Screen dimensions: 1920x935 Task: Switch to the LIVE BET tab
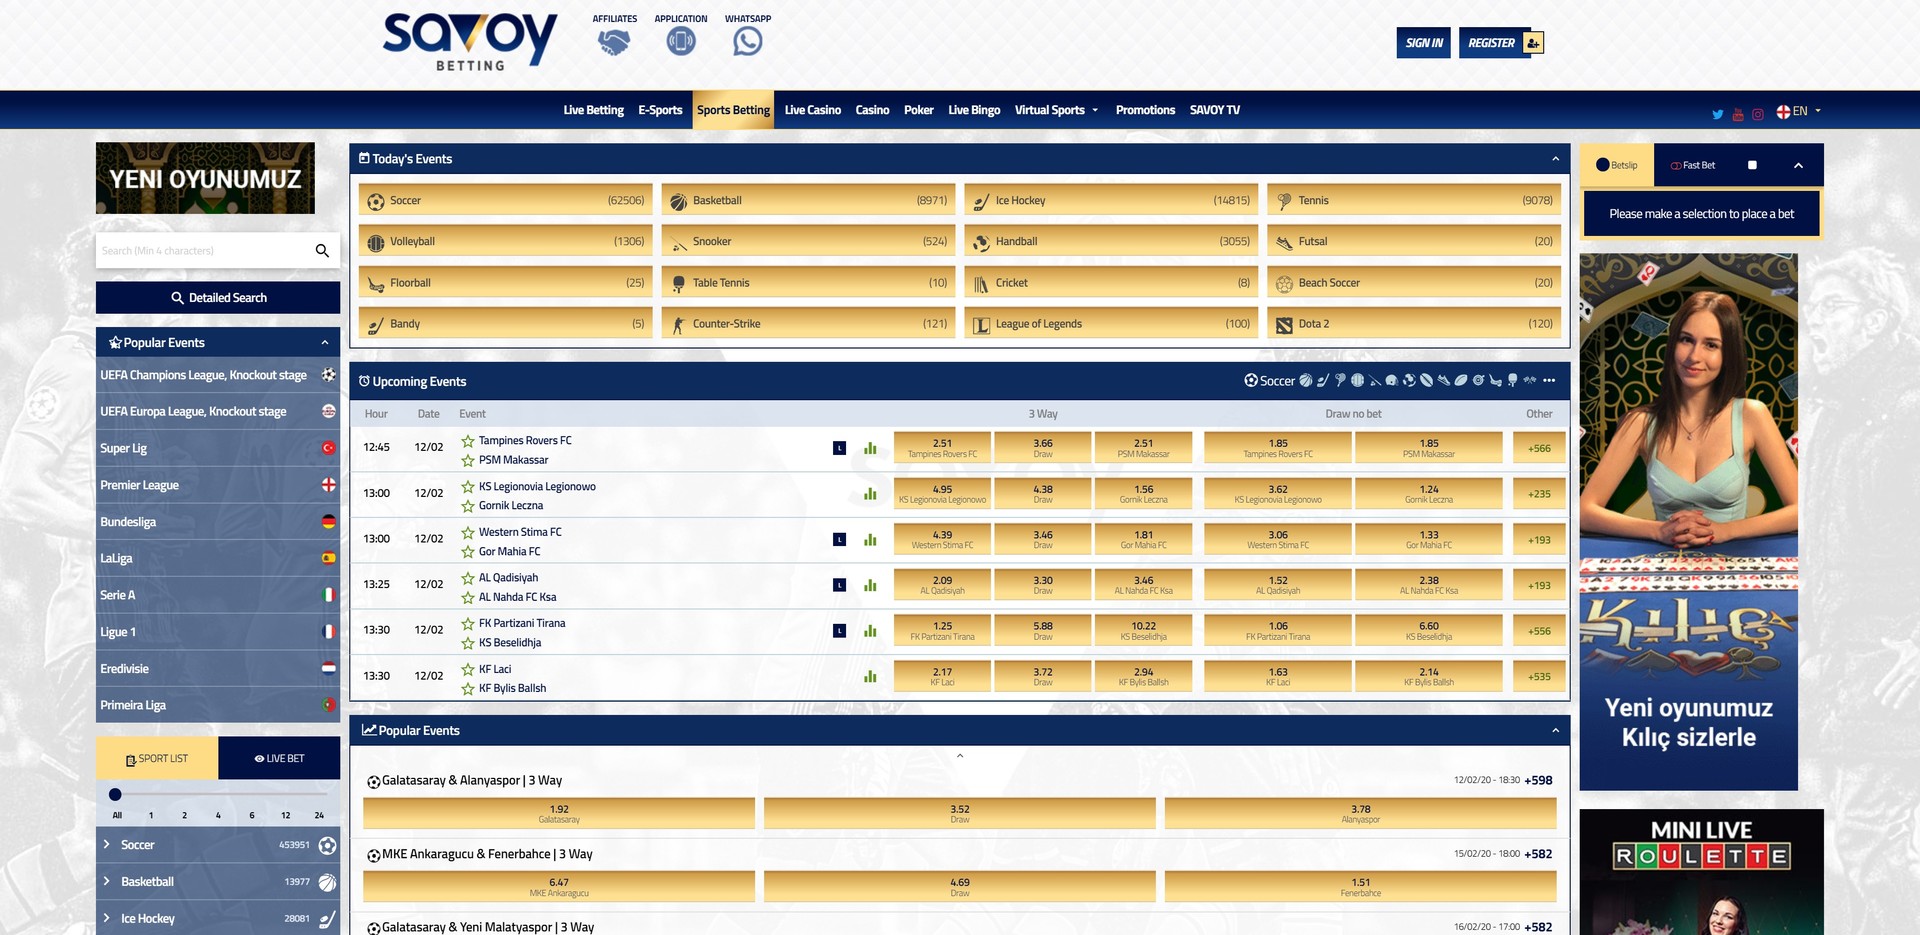click(279, 758)
